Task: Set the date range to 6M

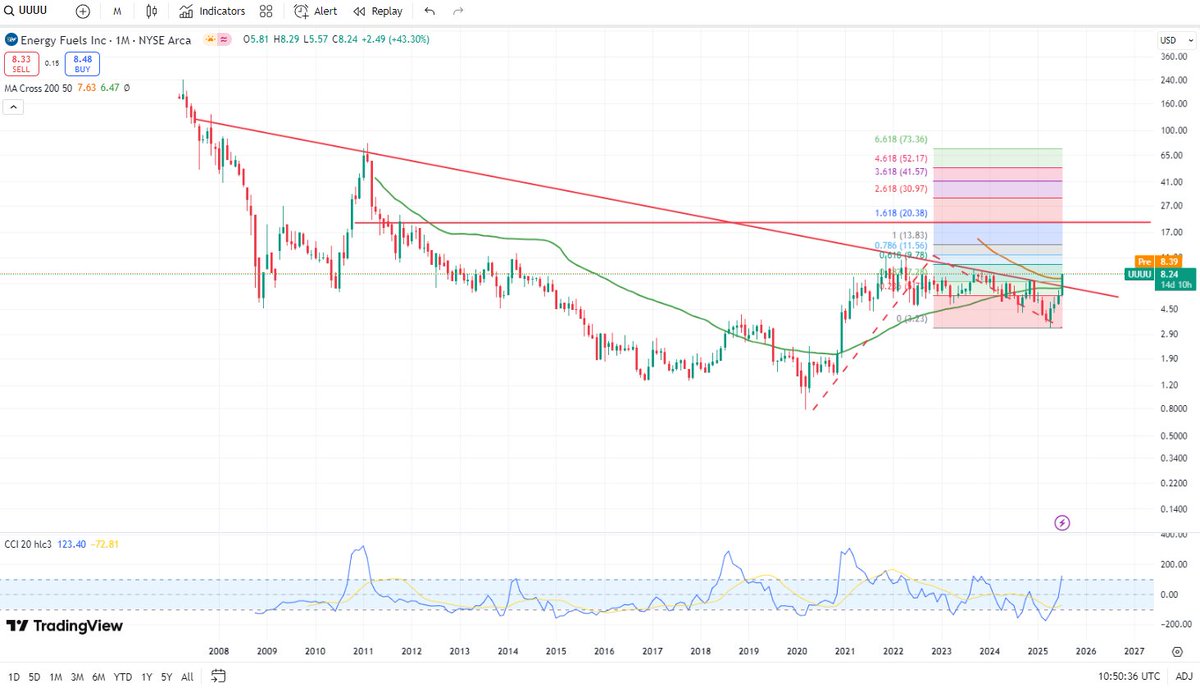Action: [99, 677]
